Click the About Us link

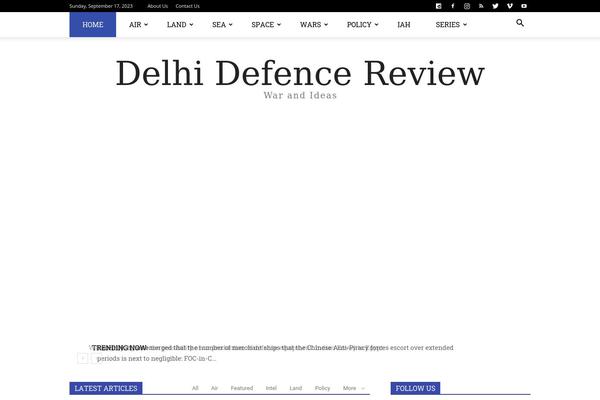pos(157,6)
